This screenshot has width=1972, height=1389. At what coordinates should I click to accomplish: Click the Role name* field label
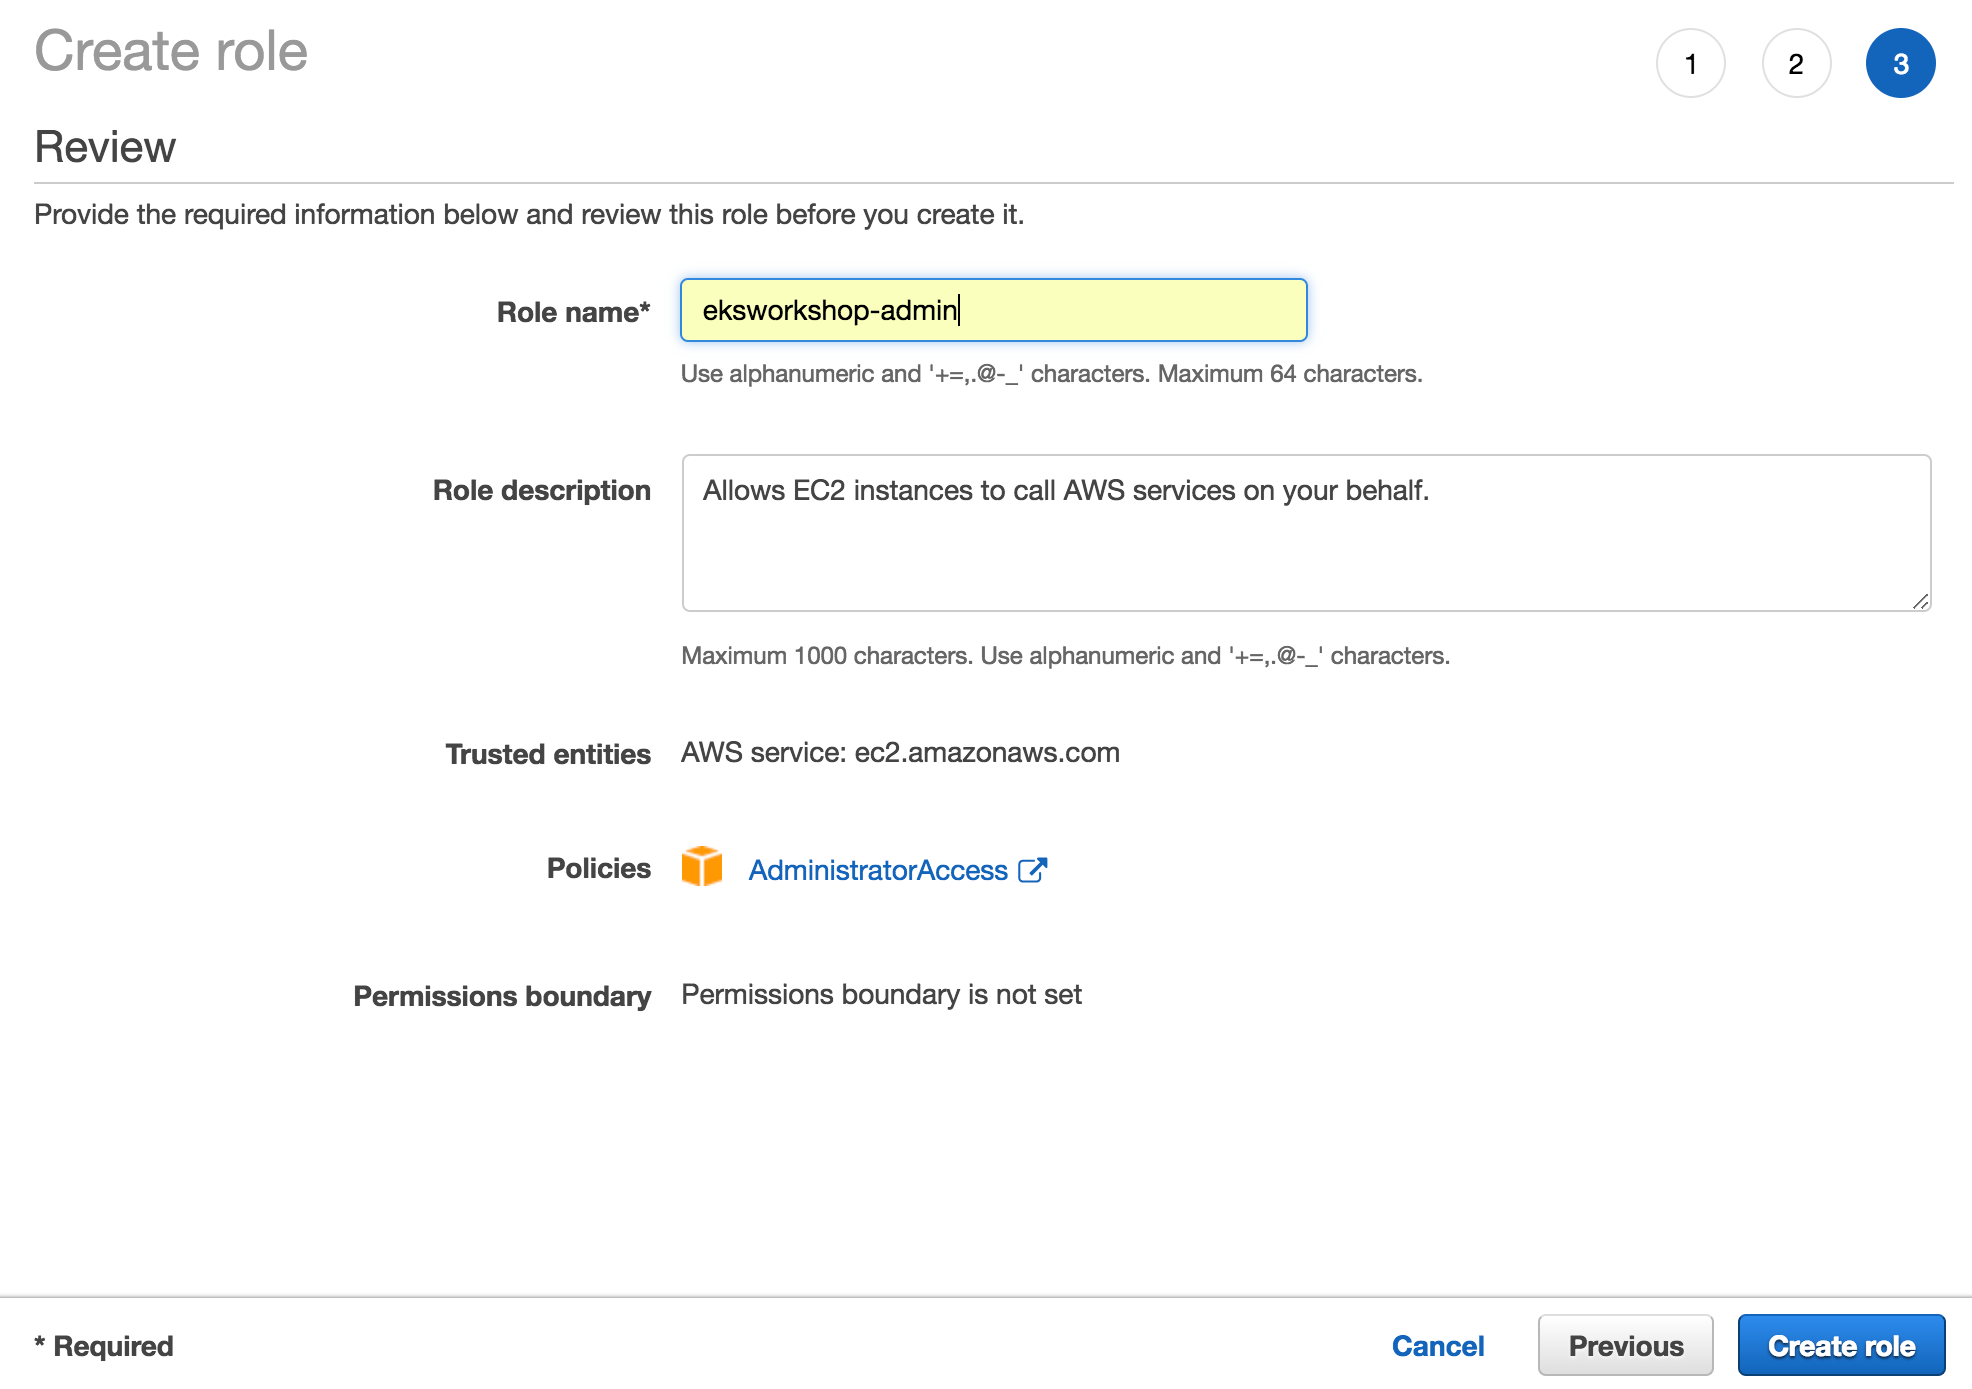(x=573, y=312)
